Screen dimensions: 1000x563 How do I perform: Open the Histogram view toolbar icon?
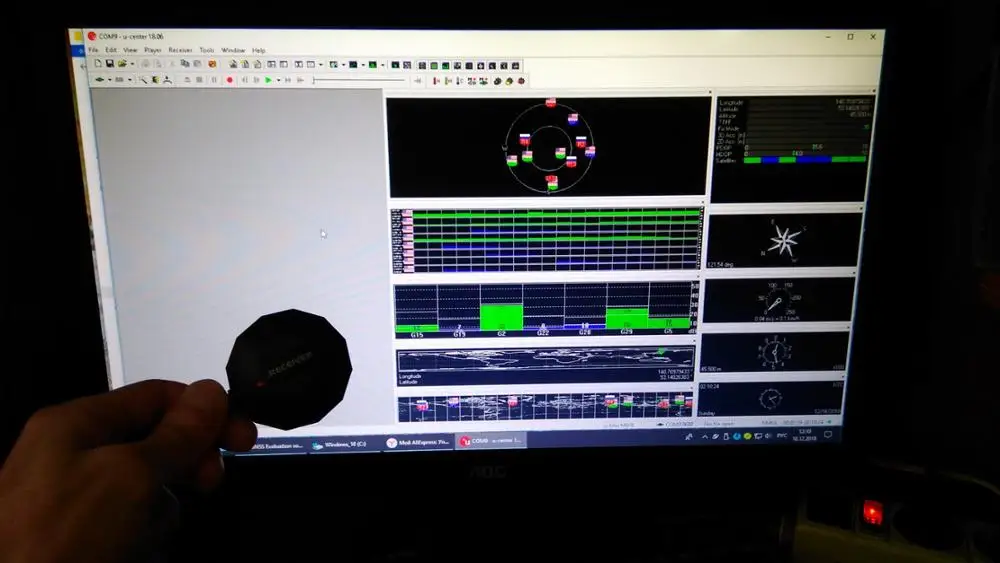click(x=353, y=65)
